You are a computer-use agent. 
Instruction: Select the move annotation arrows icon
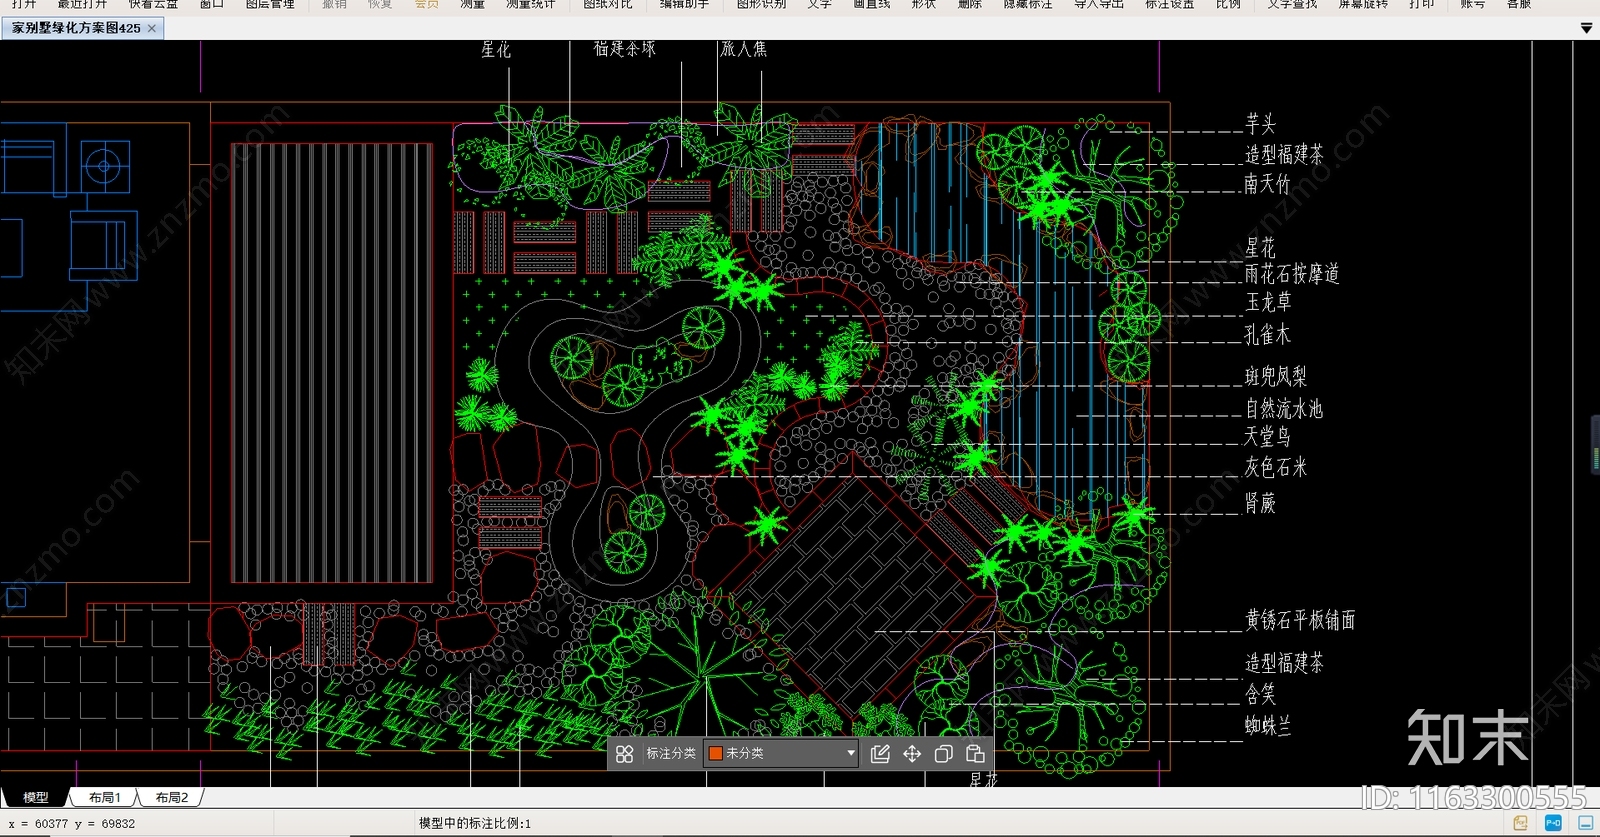tap(912, 754)
